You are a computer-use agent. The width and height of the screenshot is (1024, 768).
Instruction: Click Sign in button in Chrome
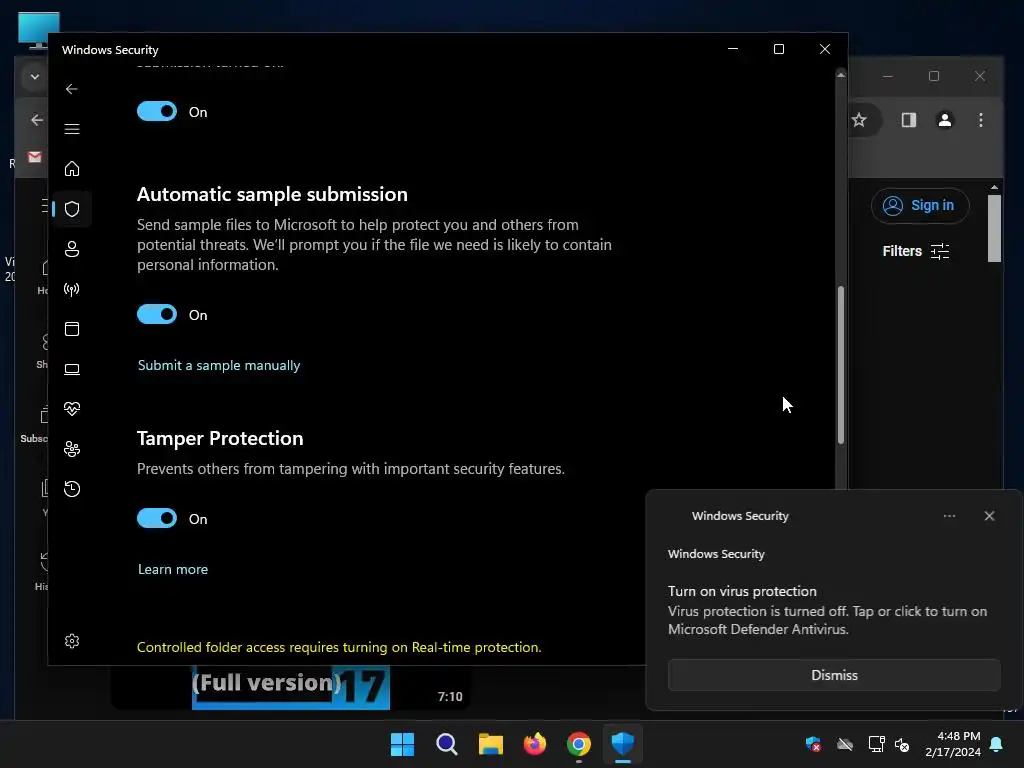(920, 206)
